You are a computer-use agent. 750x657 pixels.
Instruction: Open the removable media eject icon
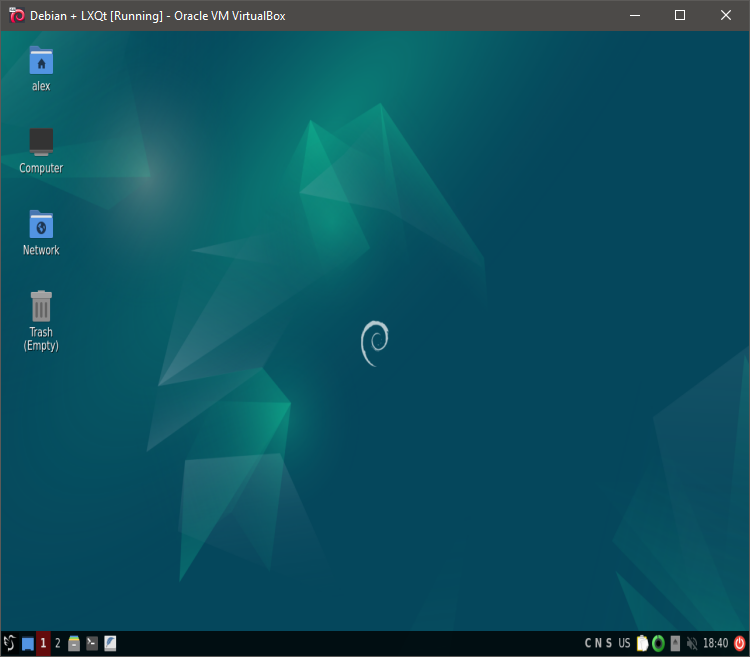point(675,643)
